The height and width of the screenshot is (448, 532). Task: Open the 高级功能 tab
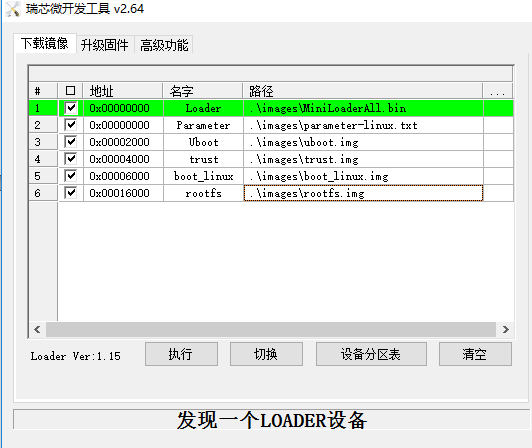point(164,44)
